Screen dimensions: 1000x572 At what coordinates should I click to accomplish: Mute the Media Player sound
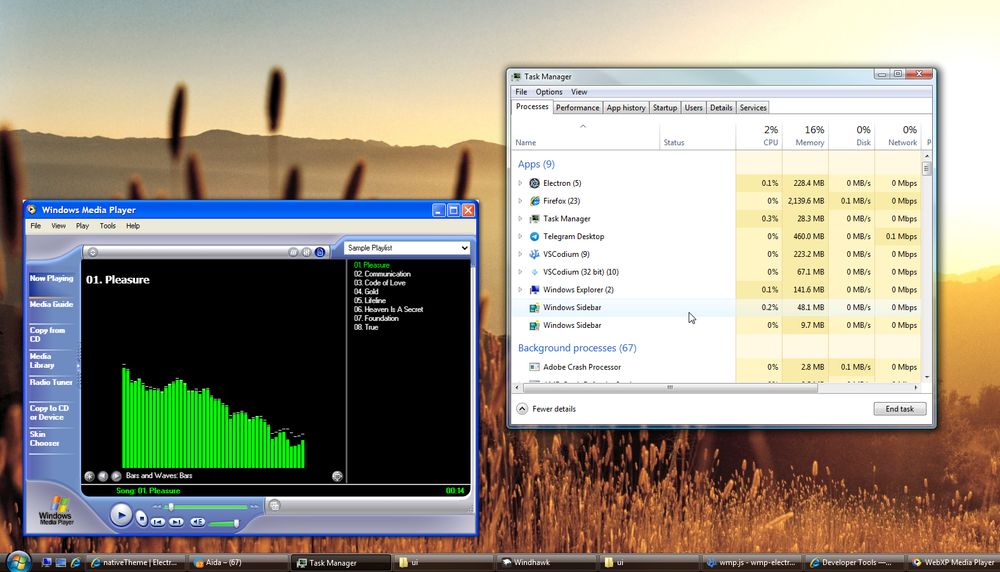pyautogui.click(x=198, y=522)
